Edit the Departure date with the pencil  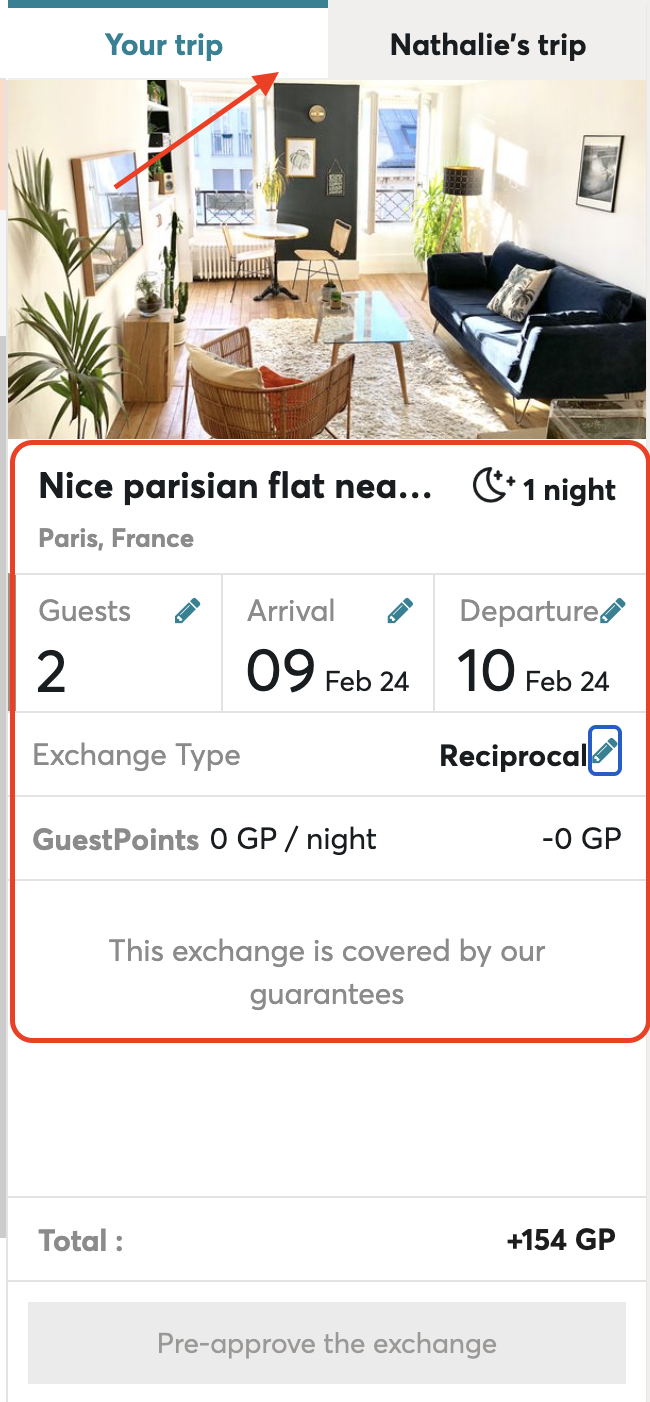pos(613,611)
